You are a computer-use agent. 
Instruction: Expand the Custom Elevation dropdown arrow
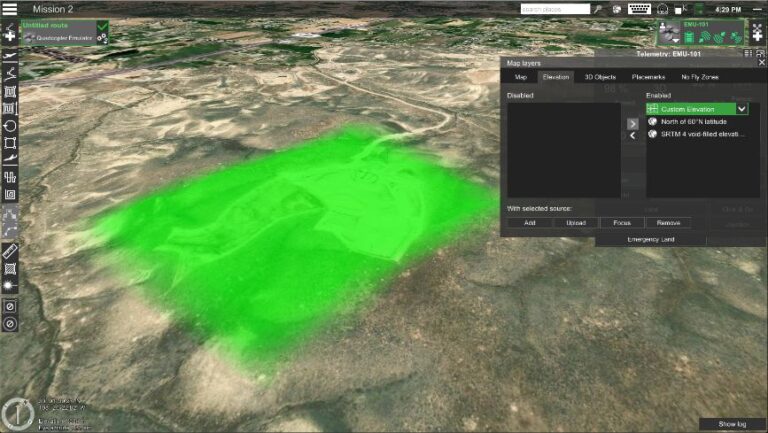(742, 108)
